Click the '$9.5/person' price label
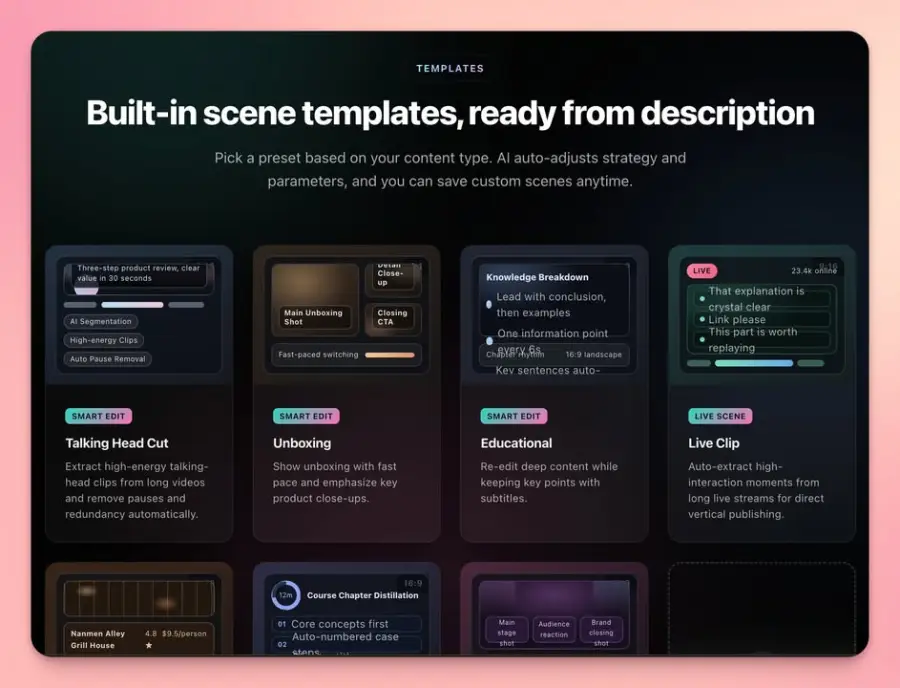This screenshot has width=900, height=688. coord(184,634)
